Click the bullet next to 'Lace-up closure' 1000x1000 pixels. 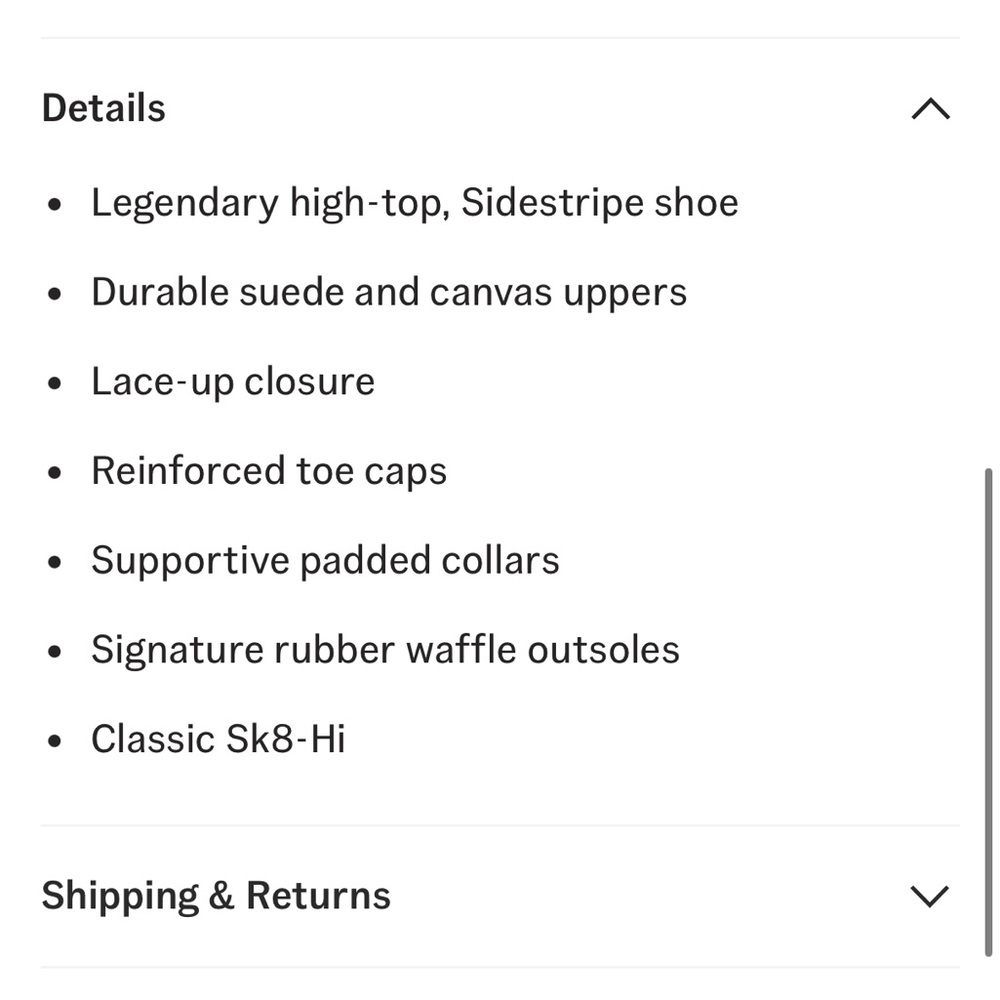[56, 384]
